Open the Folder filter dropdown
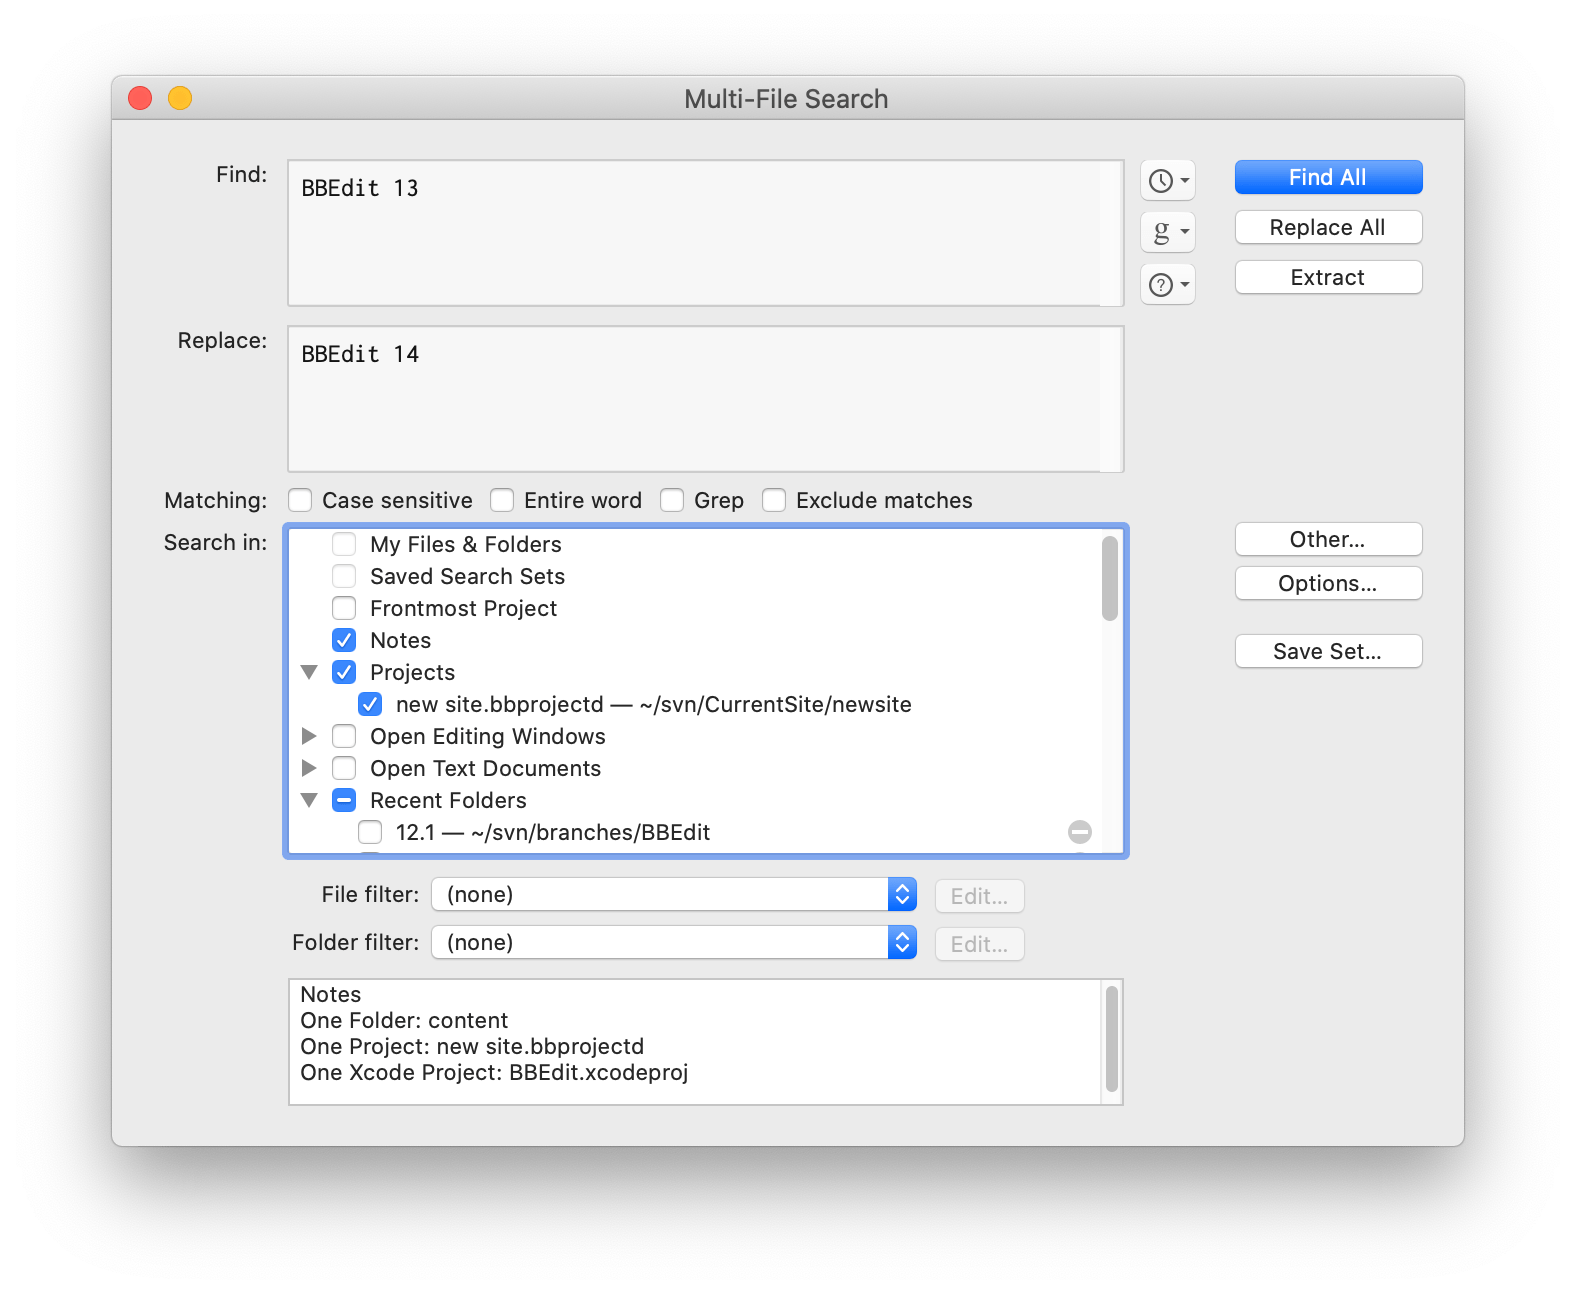 pos(673,942)
